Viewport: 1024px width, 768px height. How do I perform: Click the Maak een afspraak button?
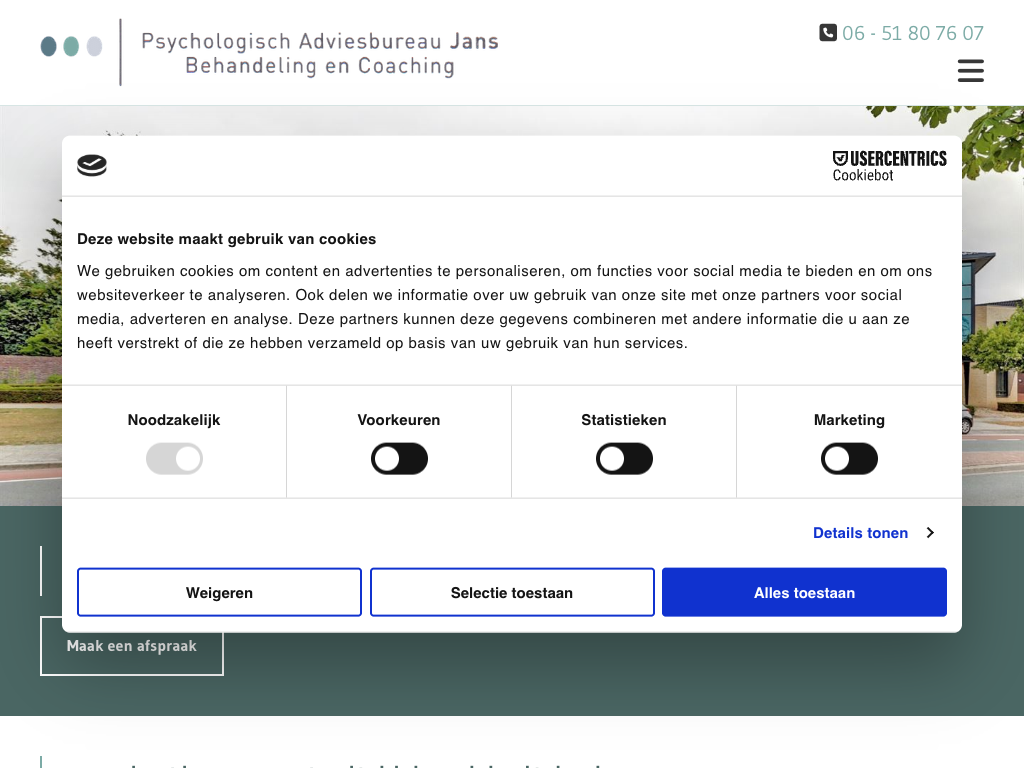(x=132, y=646)
